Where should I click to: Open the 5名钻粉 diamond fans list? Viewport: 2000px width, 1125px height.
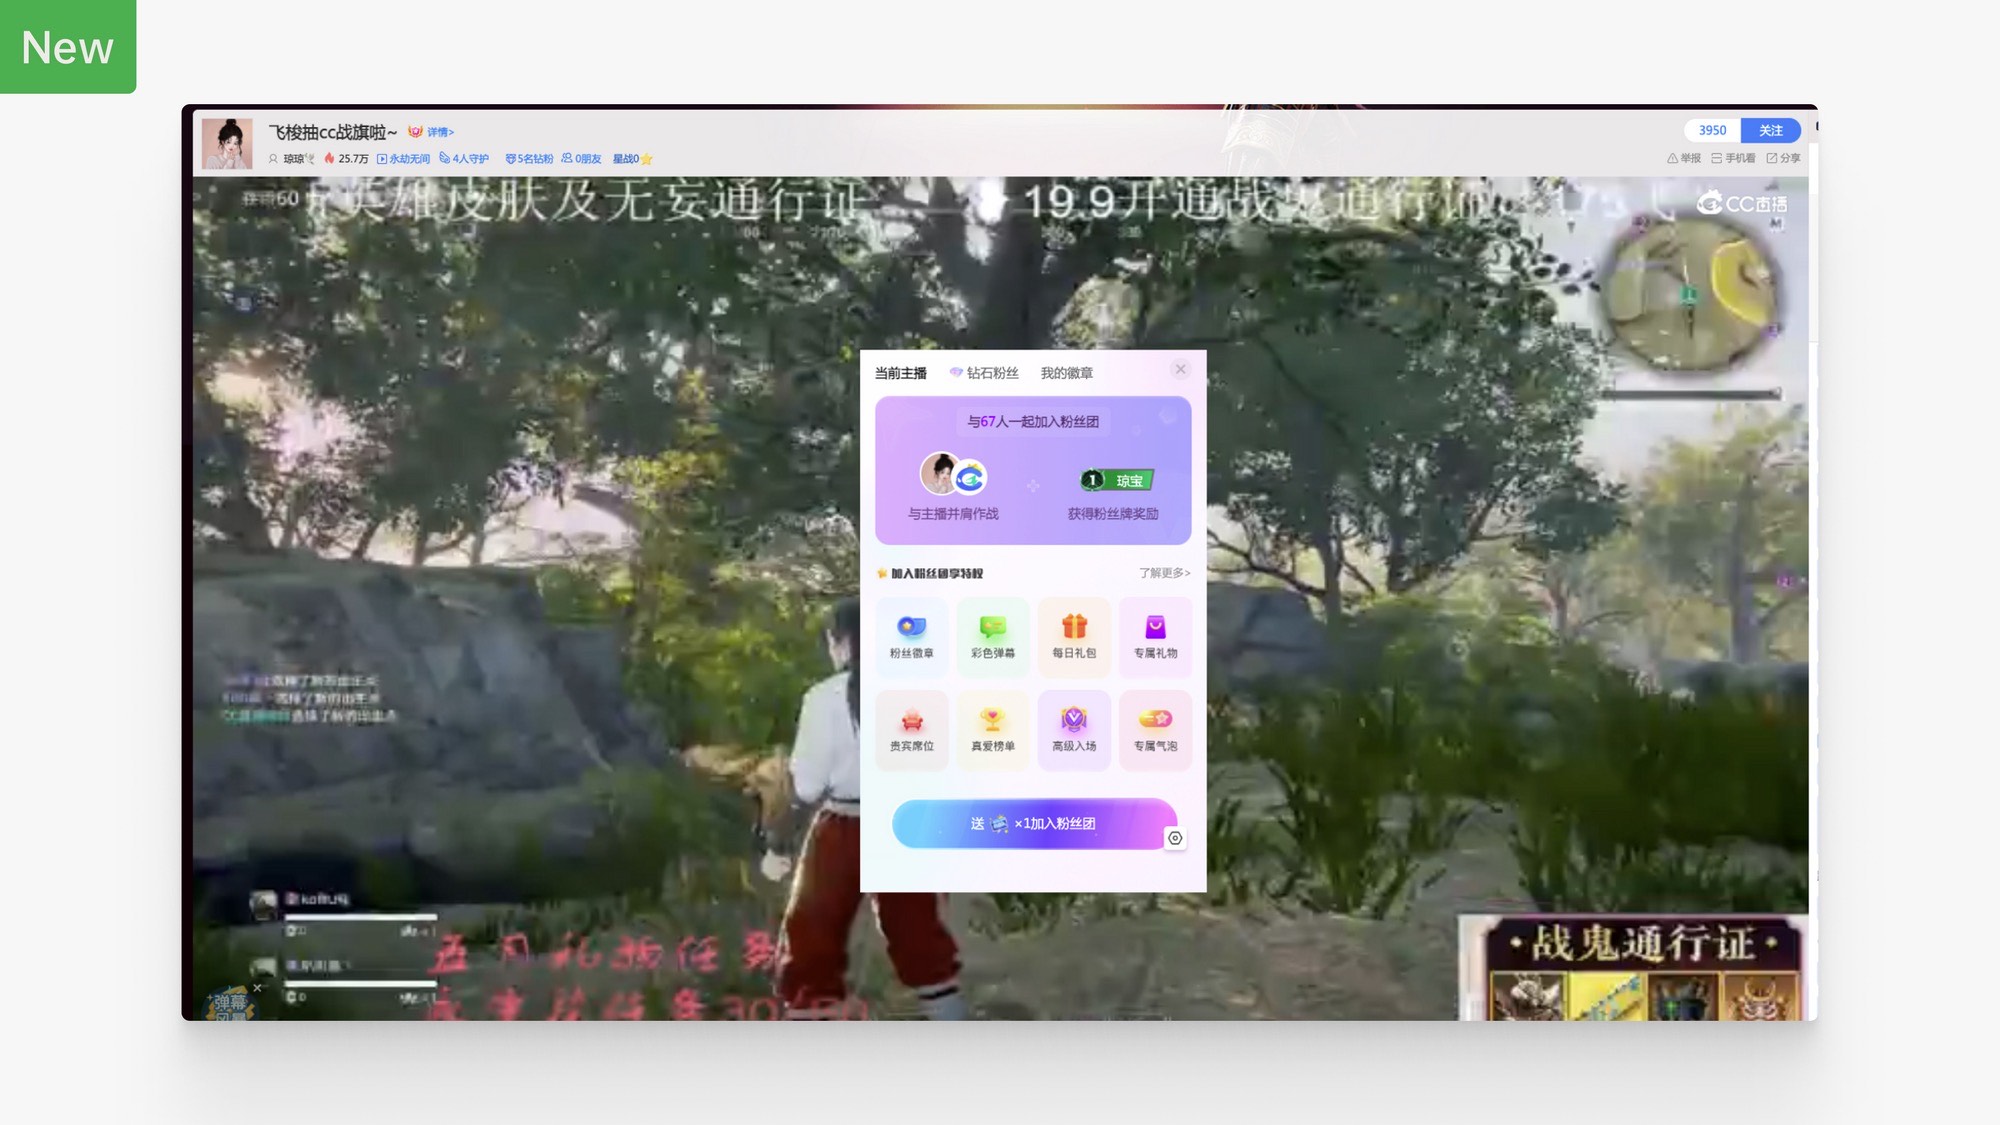pyautogui.click(x=529, y=159)
